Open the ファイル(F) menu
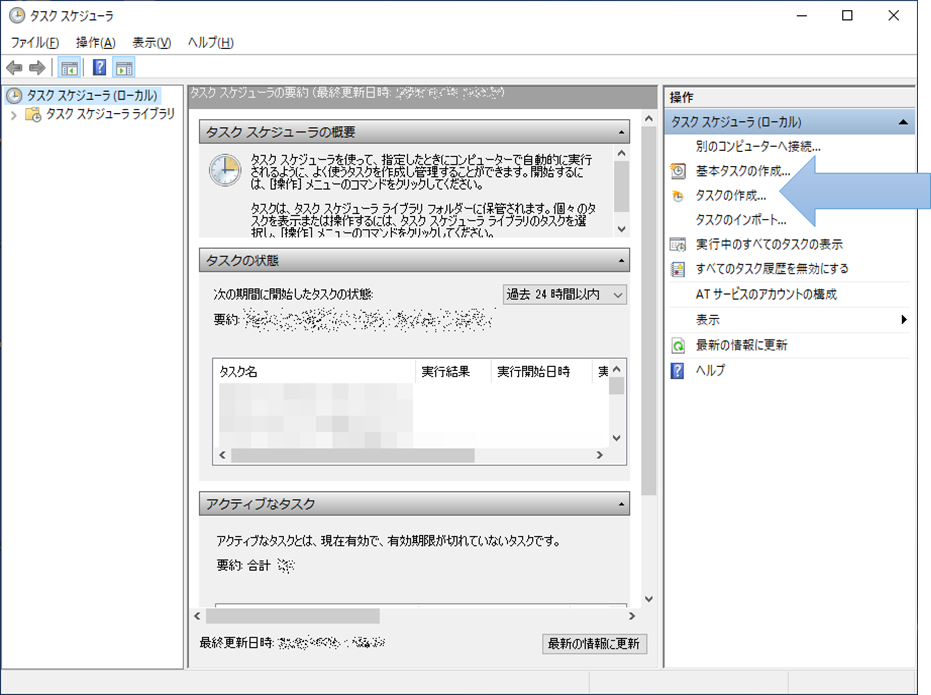Screen dimensions: 931x695 pos(35,43)
